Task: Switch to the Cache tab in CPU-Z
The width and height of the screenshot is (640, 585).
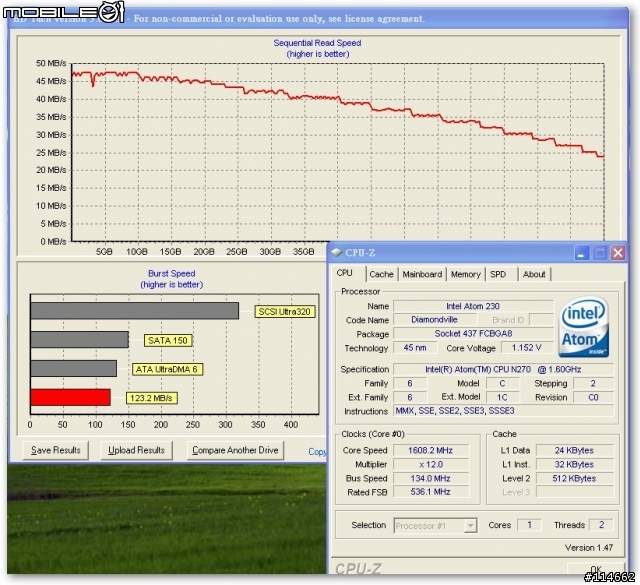Action: (381, 274)
